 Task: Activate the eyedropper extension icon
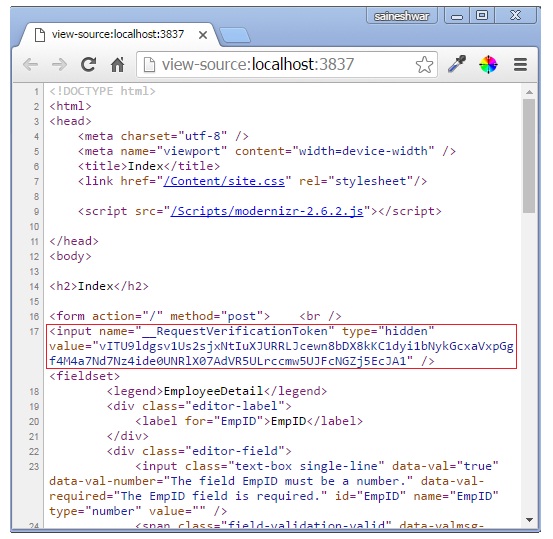tap(457, 64)
